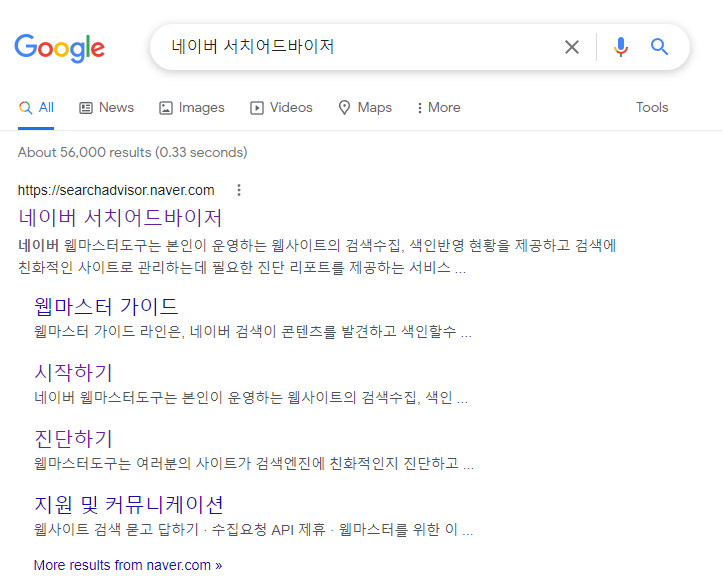Switch to the News tab

(107, 107)
